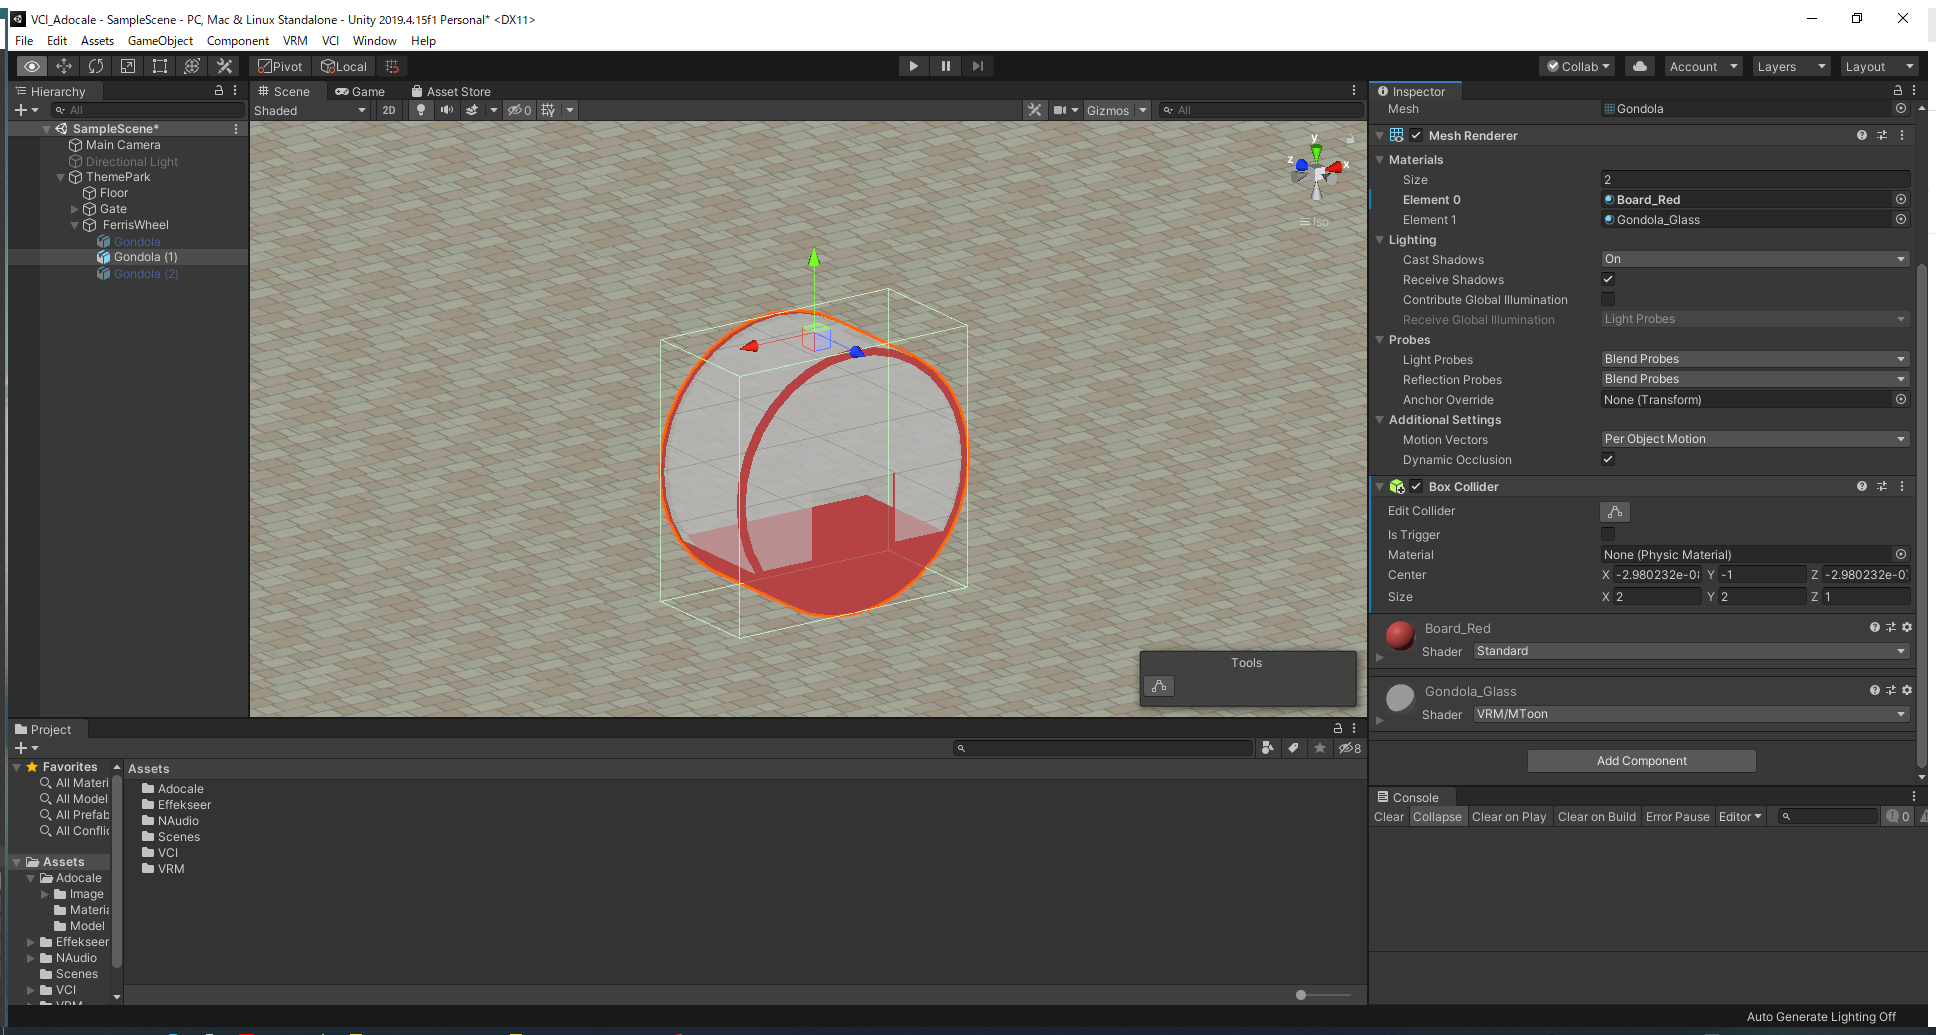Select the Rotate tool in the toolbar

96,66
